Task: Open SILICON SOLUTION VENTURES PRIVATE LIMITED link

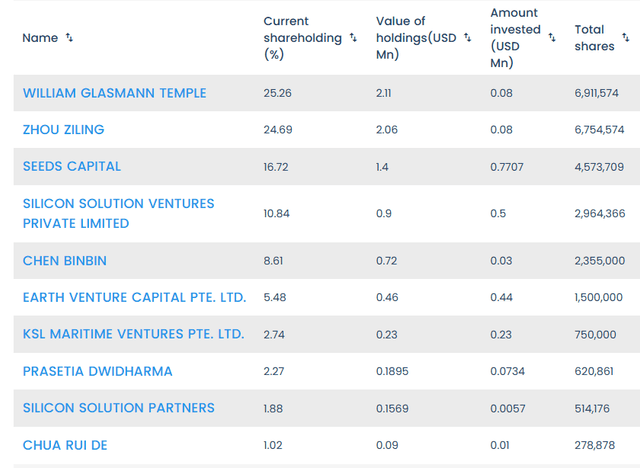Action: (x=118, y=213)
